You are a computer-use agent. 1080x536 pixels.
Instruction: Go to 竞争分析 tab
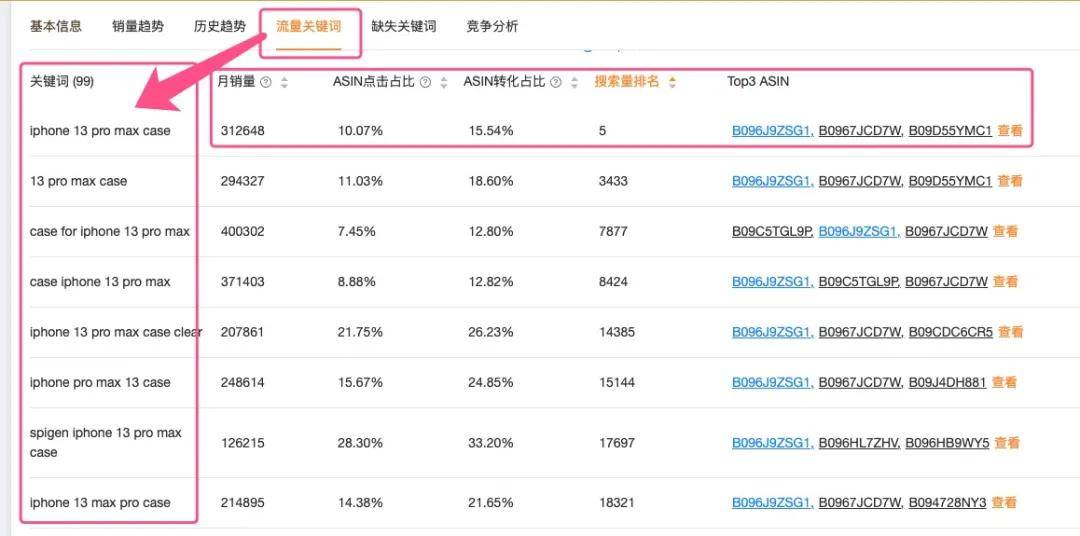[492, 26]
